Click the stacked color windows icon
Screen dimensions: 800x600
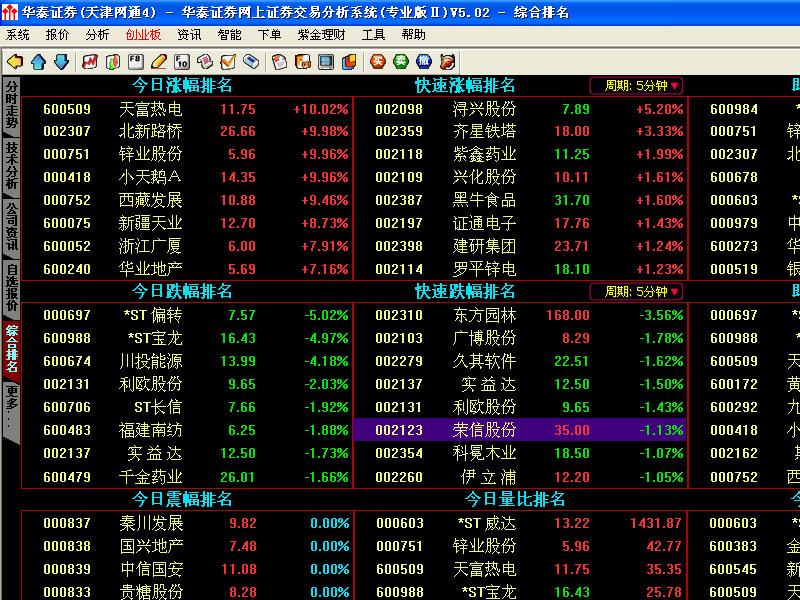click(x=349, y=62)
